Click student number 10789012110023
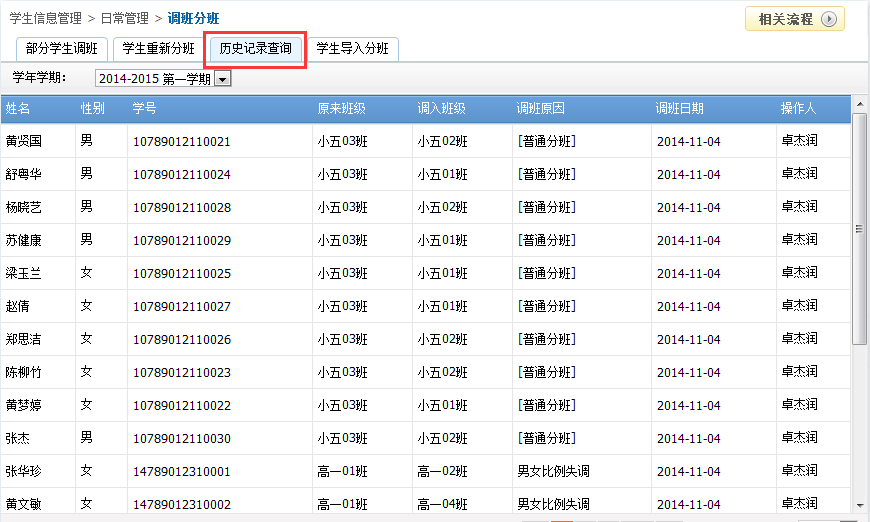This screenshot has height=522, width=870. click(182, 373)
